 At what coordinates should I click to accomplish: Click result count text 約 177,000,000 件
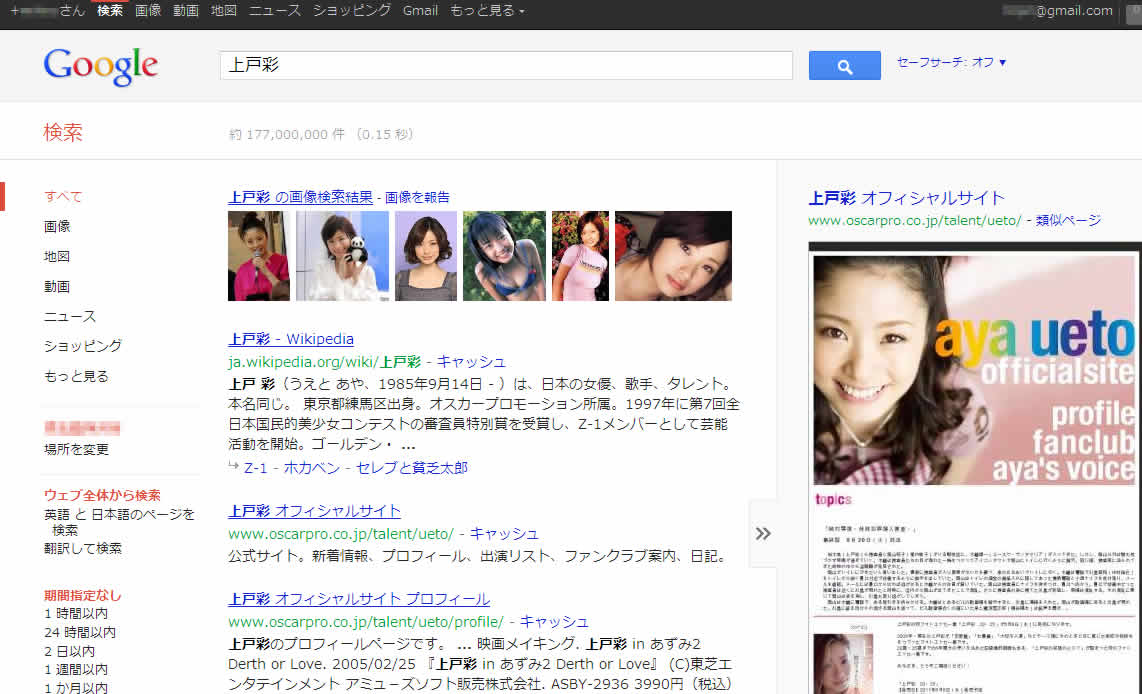[x=287, y=135]
